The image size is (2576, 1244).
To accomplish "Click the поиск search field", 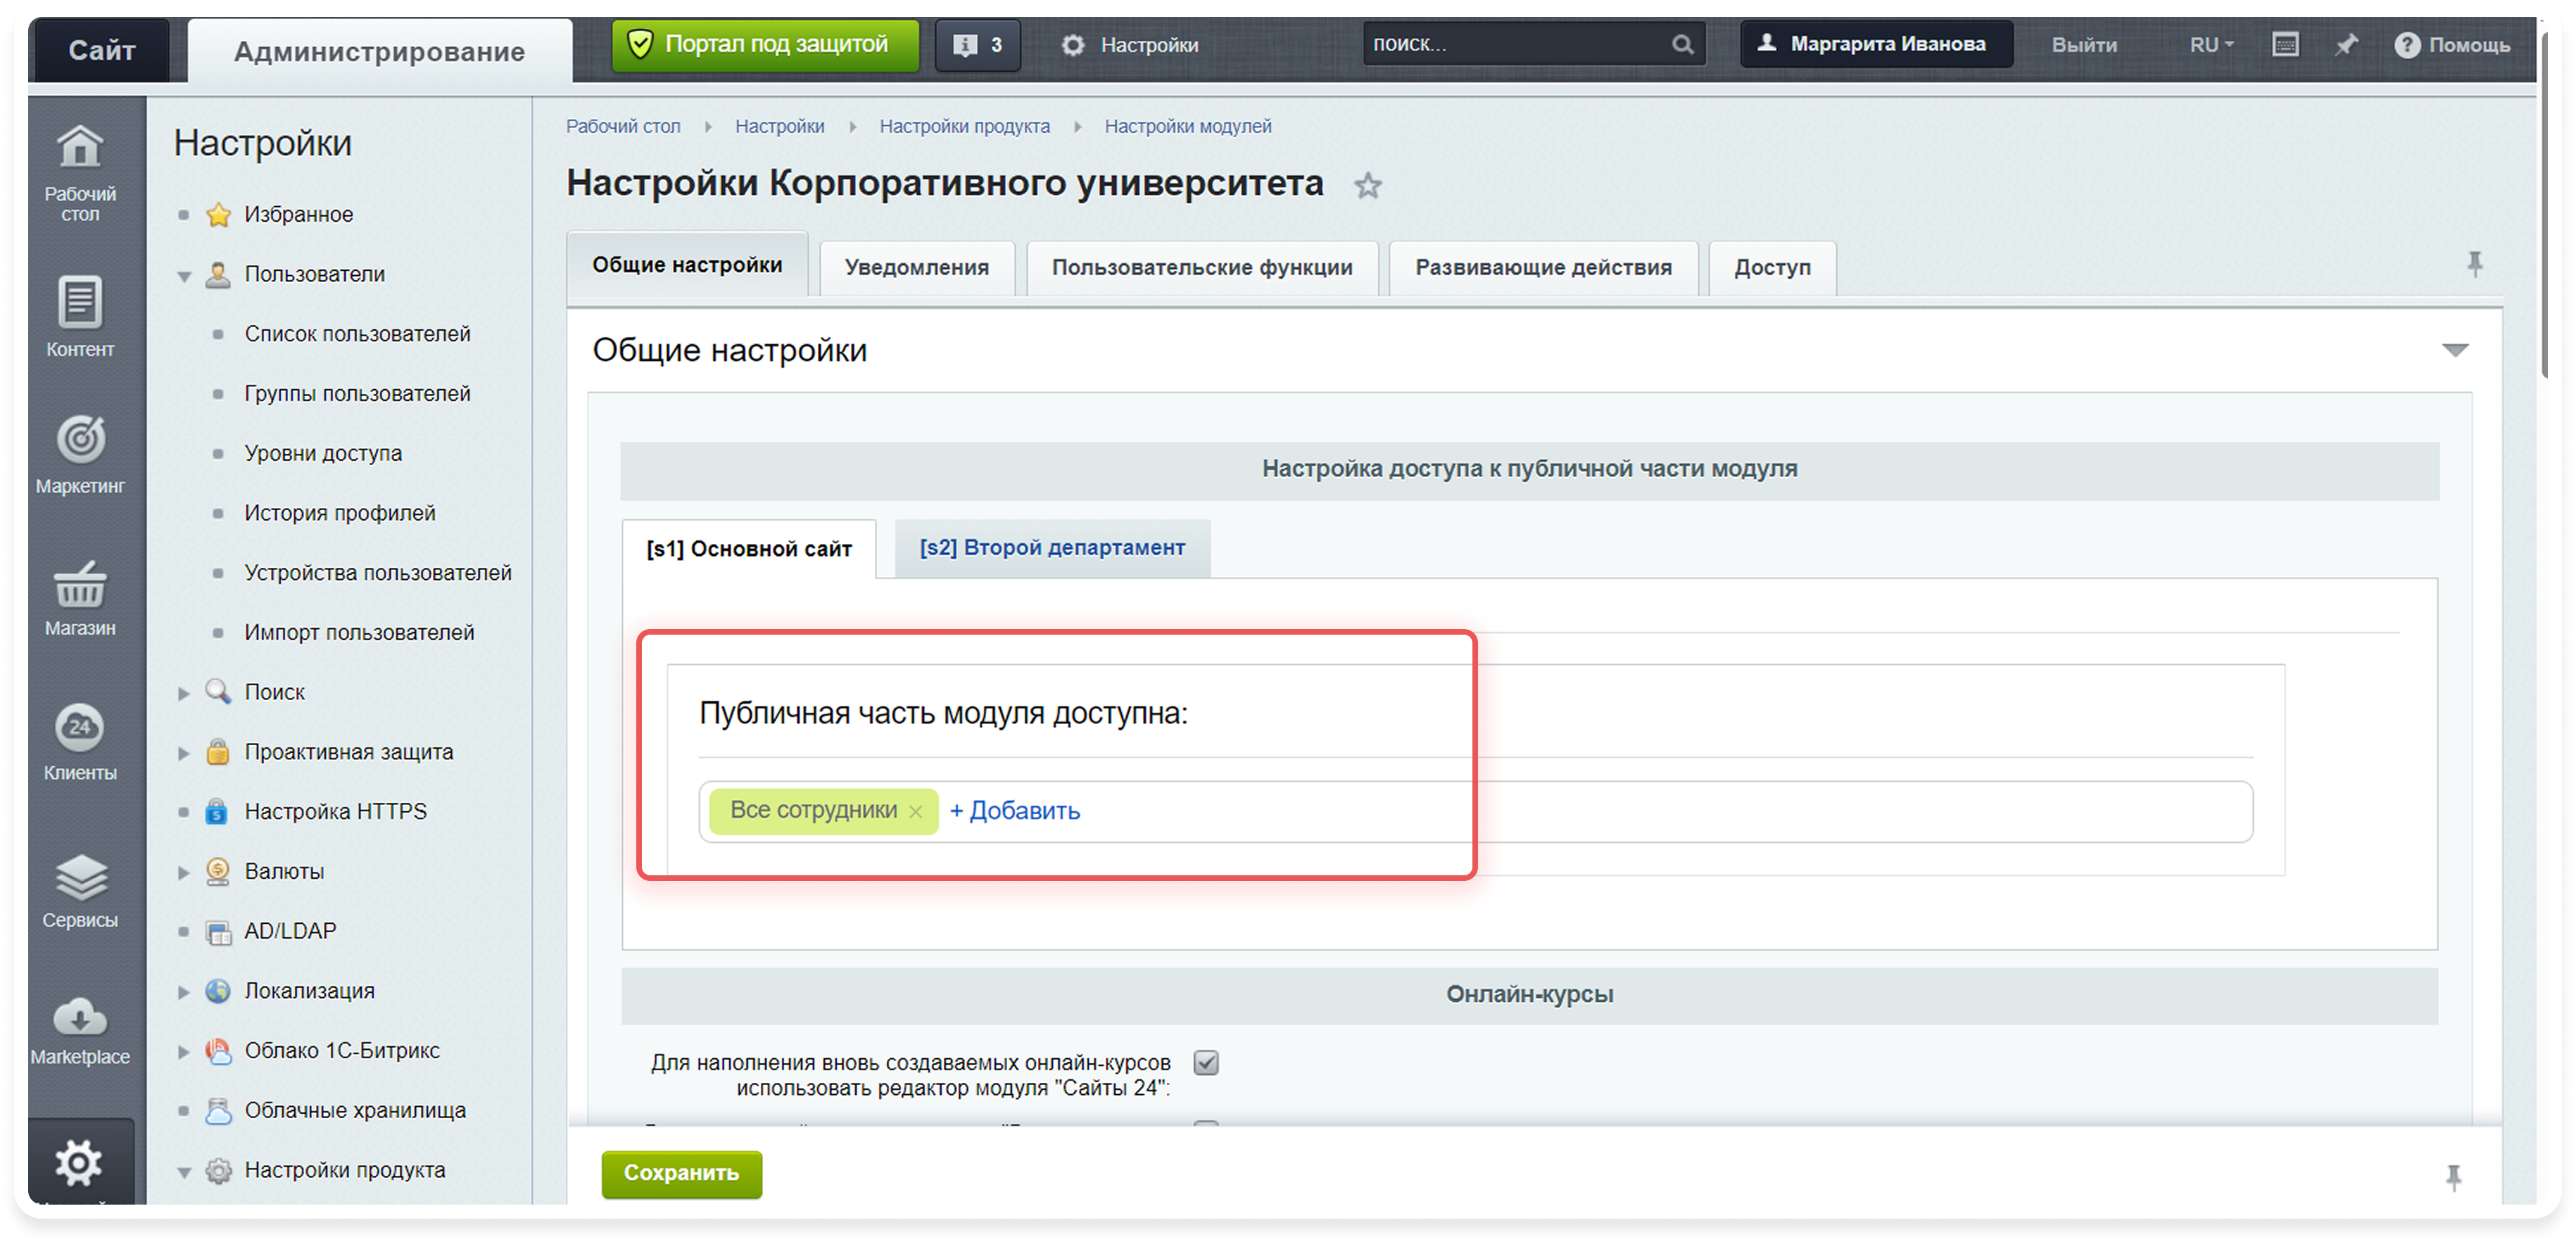I will 1520,43.
